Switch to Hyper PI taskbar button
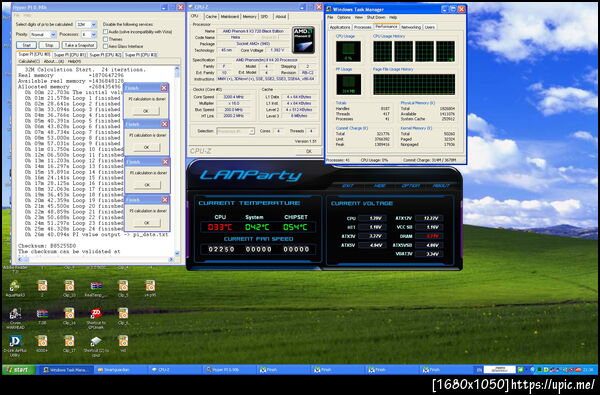 (230, 370)
